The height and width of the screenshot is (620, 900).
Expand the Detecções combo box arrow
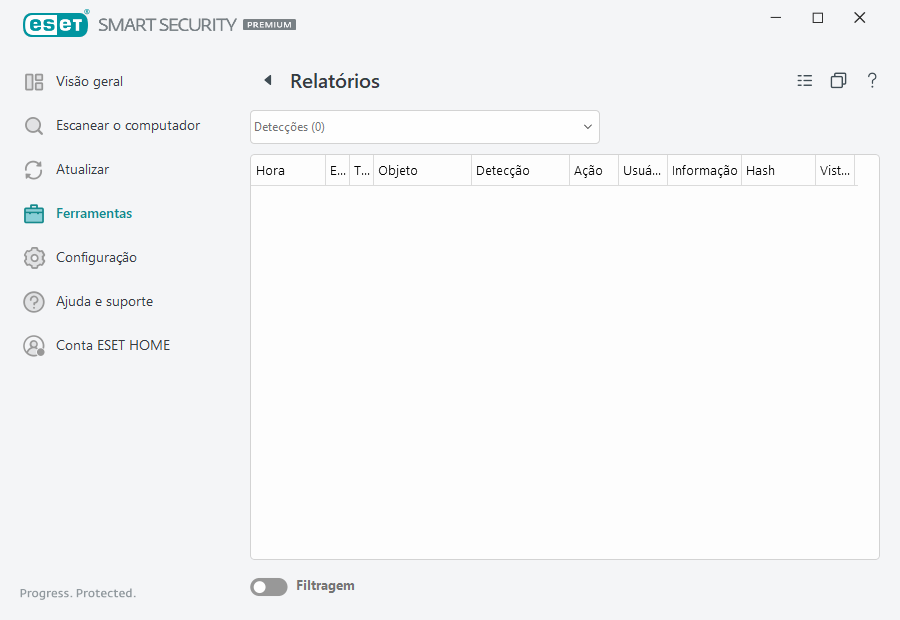pos(587,127)
